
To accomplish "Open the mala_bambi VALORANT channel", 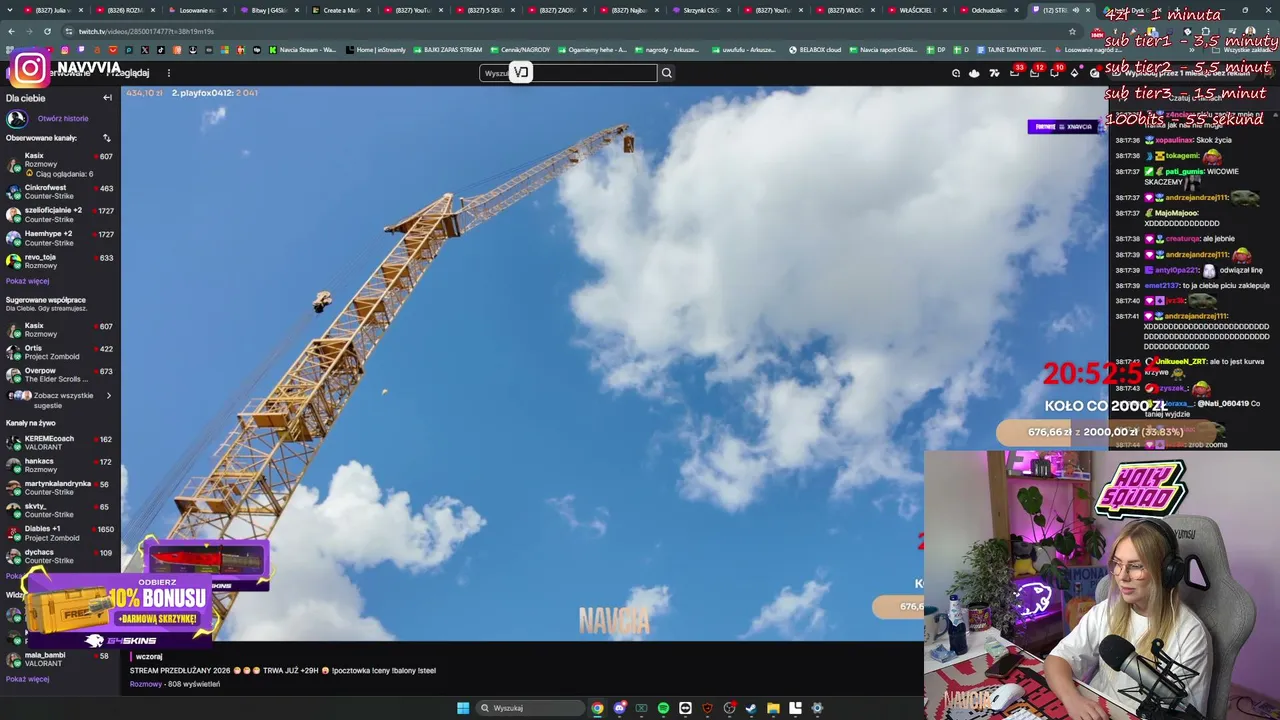I will pyautogui.click(x=60, y=659).
